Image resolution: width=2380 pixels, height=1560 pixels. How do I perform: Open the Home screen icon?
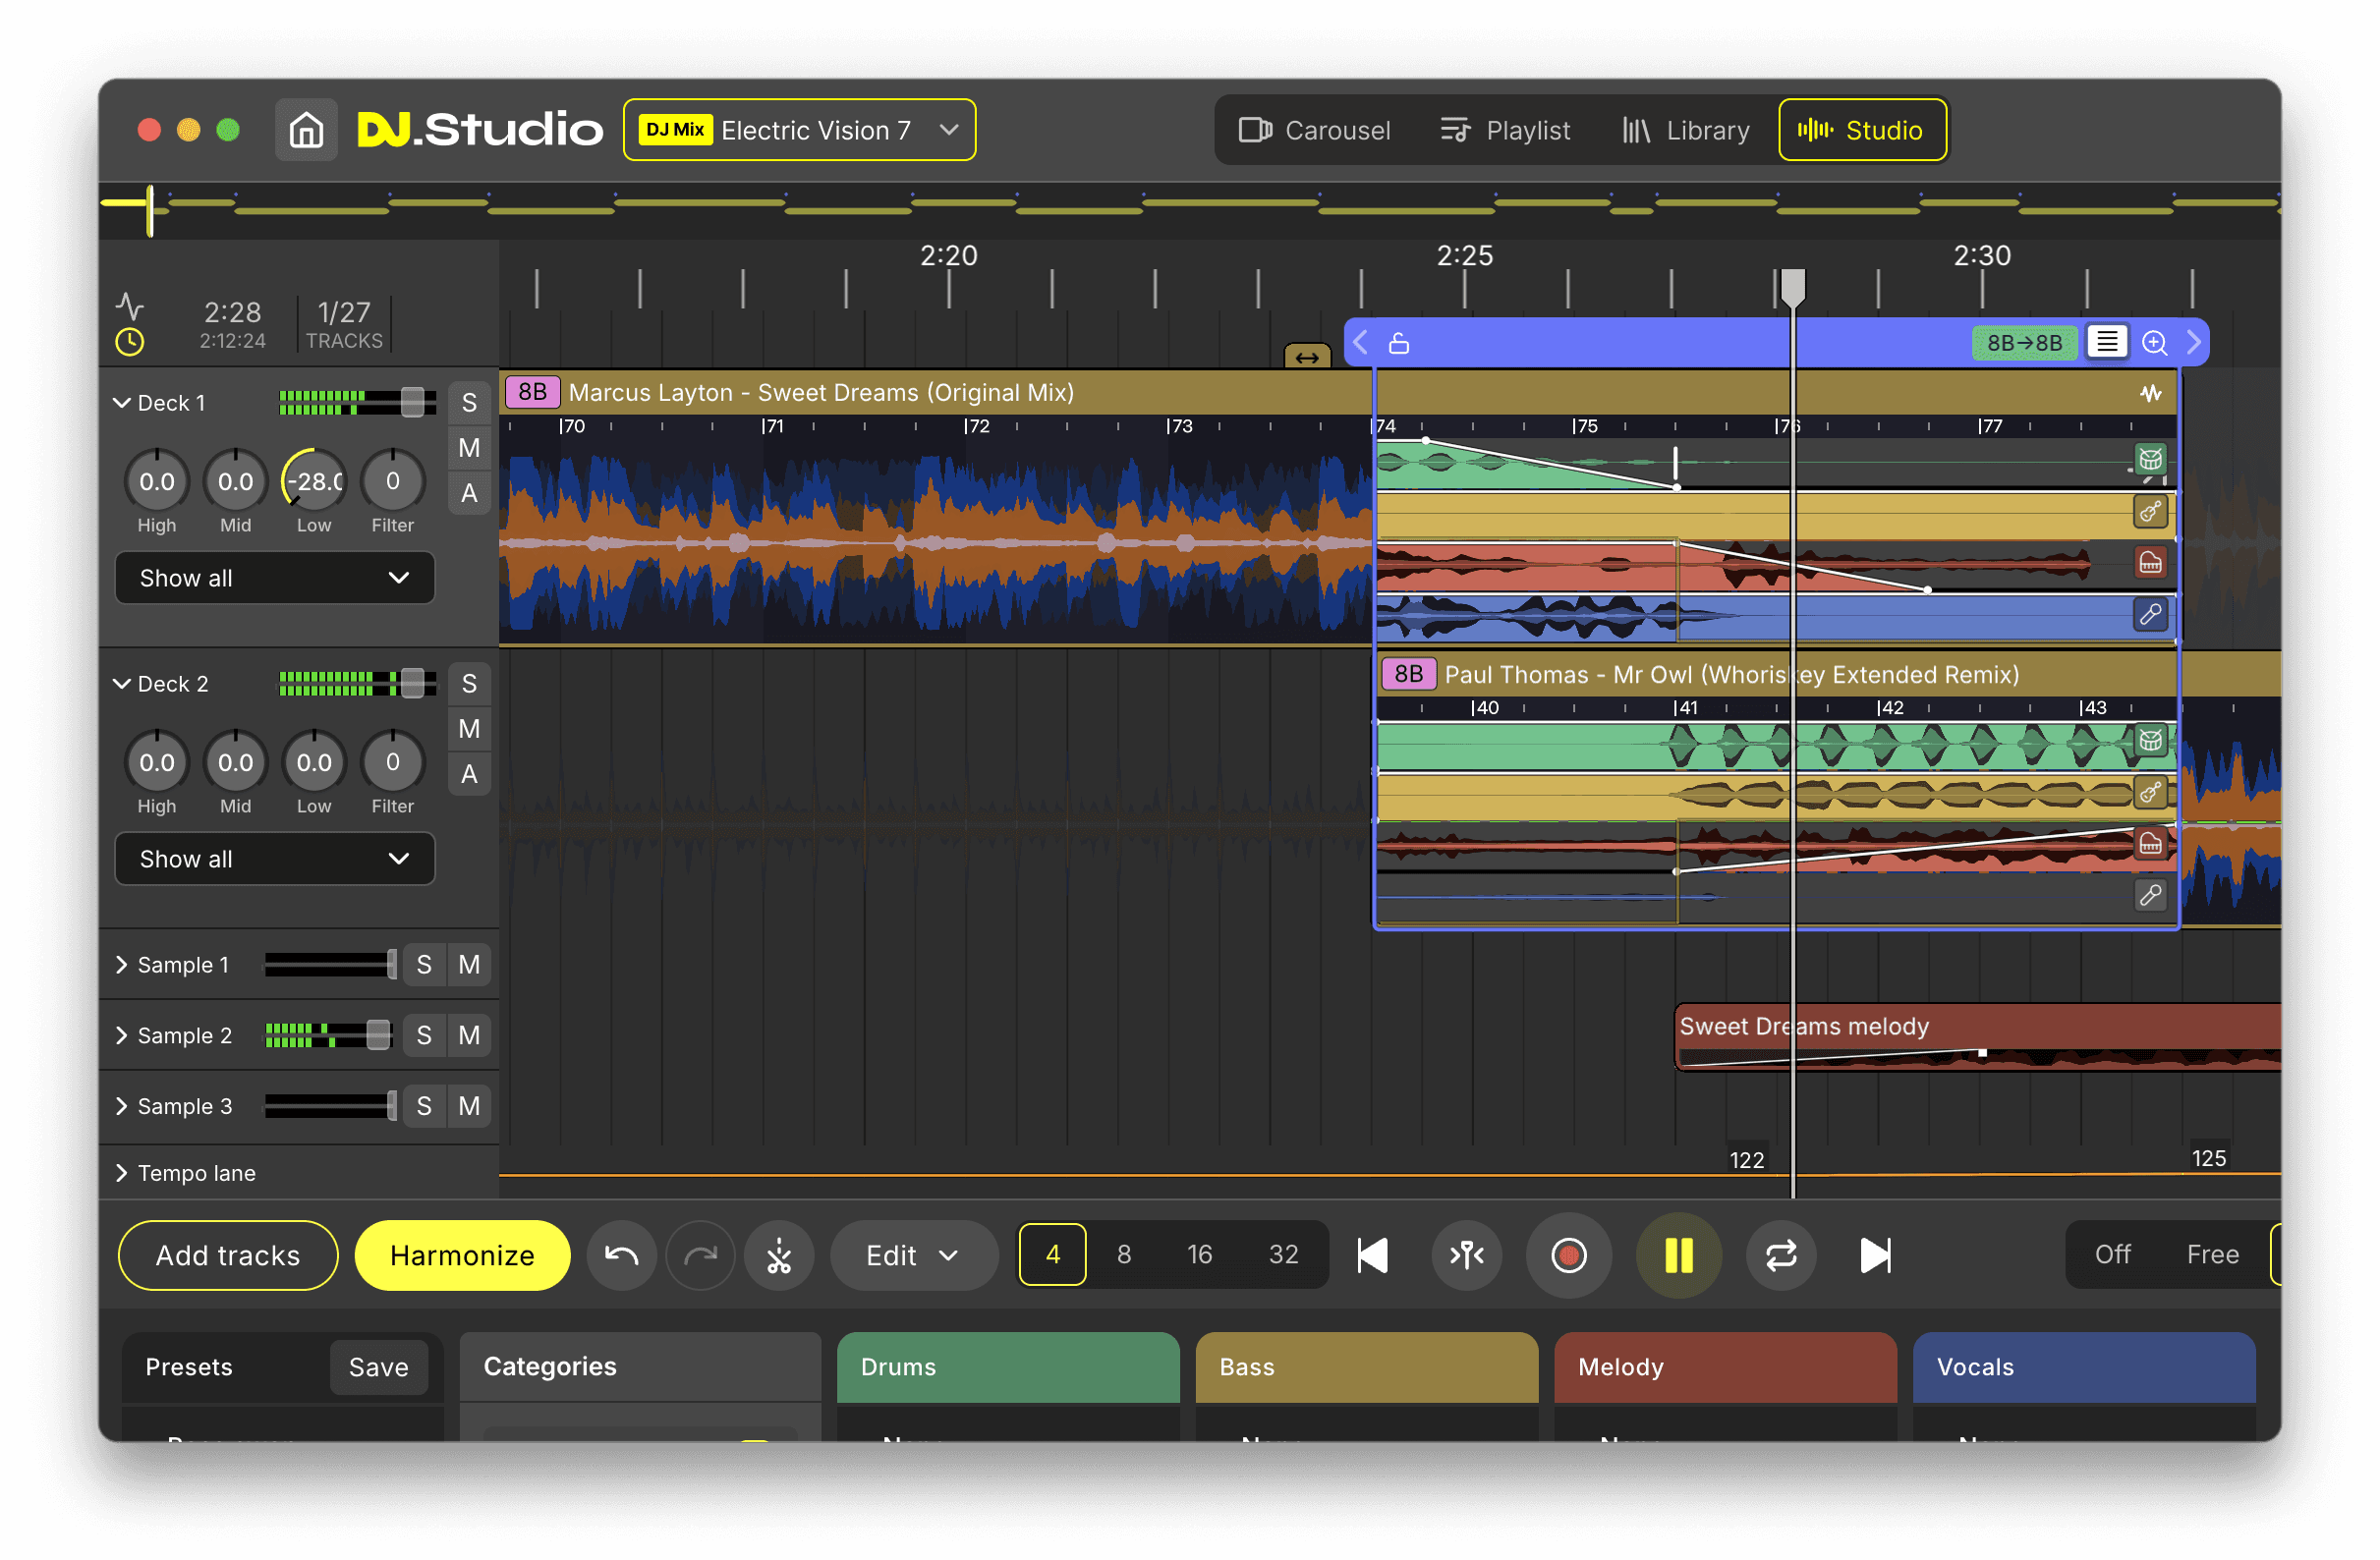click(x=306, y=130)
